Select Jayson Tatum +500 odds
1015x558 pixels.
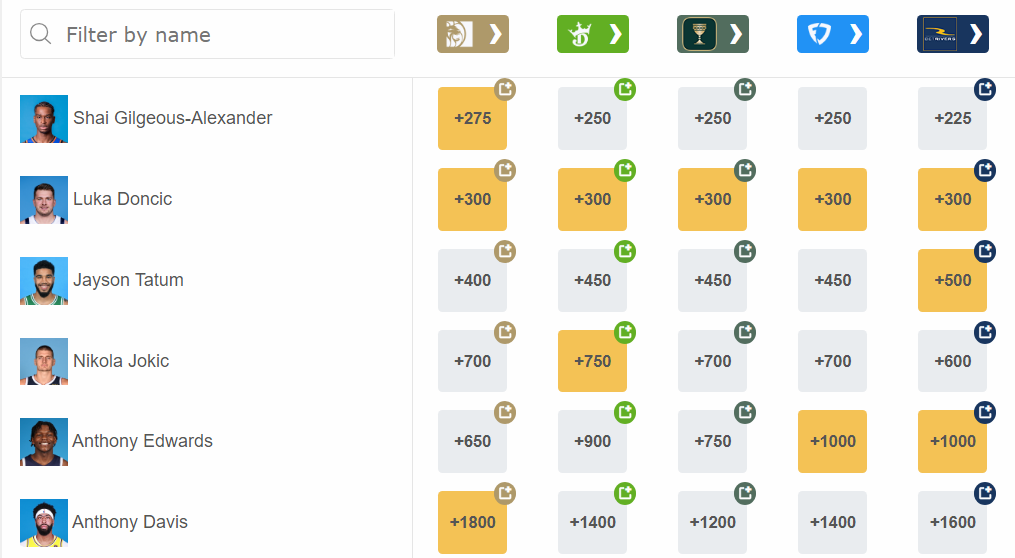click(x=952, y=280)
